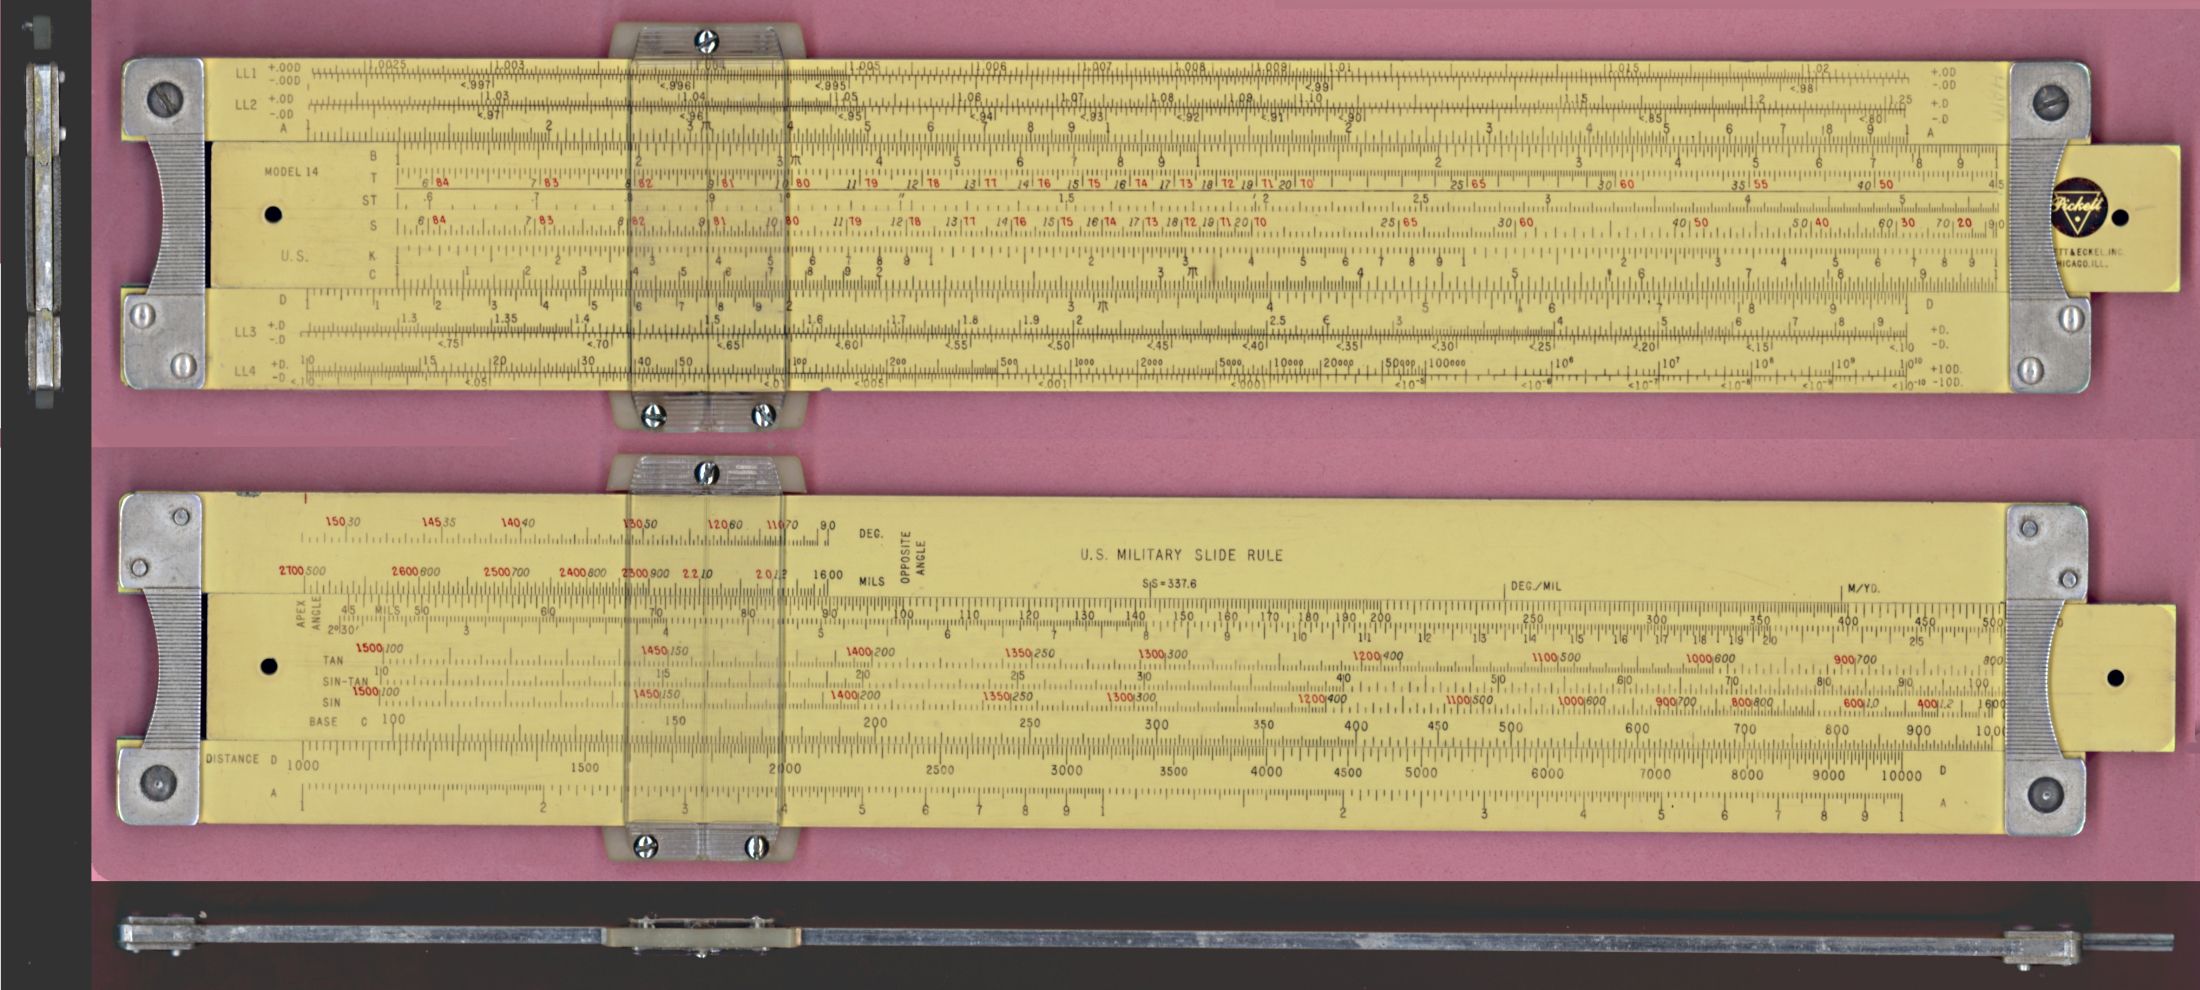Click the end-on side view of the rule at left

point(44,212)
